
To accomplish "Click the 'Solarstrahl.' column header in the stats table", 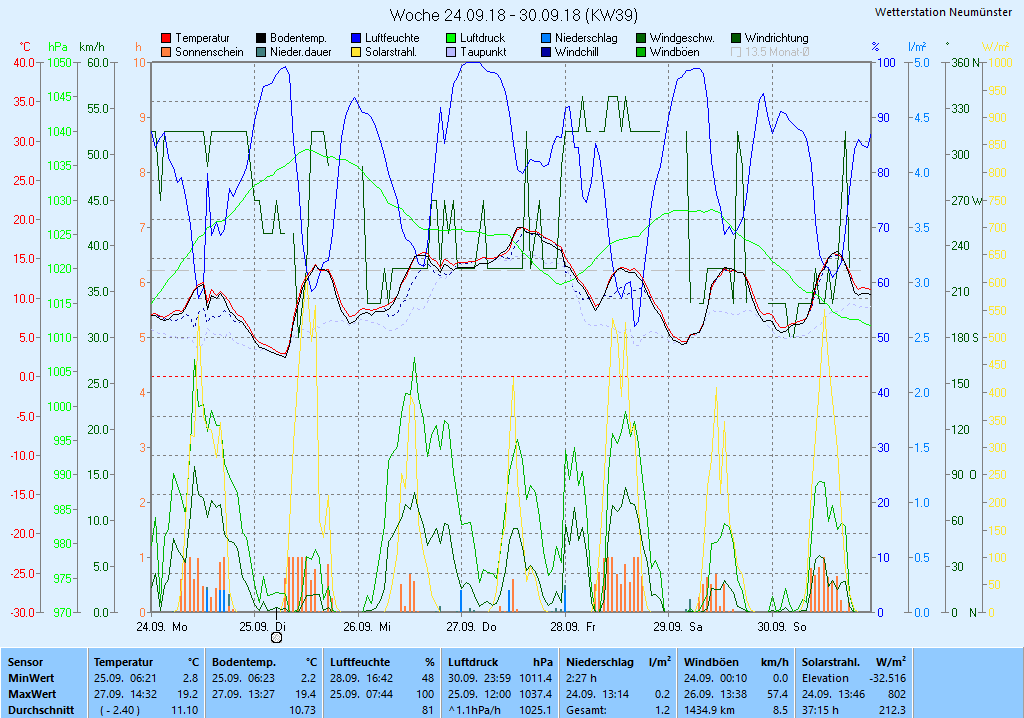I will coord(831,662).
